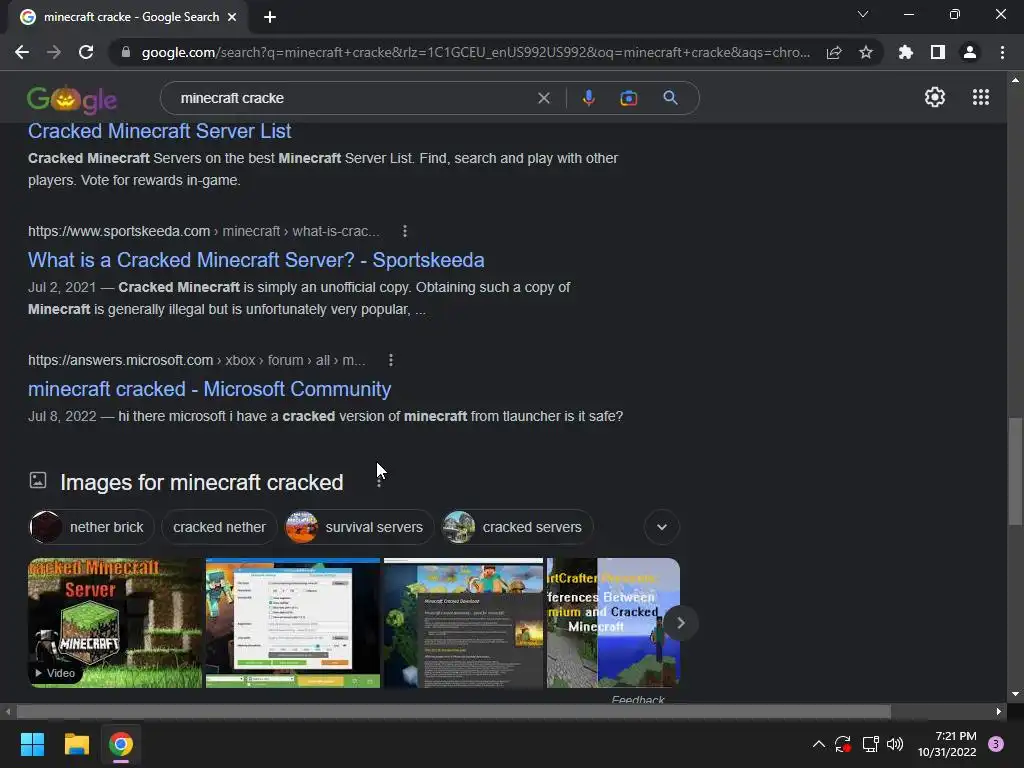Screen dimensions: 1024x768
Task: Open the Premium and Cracked Minecraft thumbnail
Action: coord(605,622)
